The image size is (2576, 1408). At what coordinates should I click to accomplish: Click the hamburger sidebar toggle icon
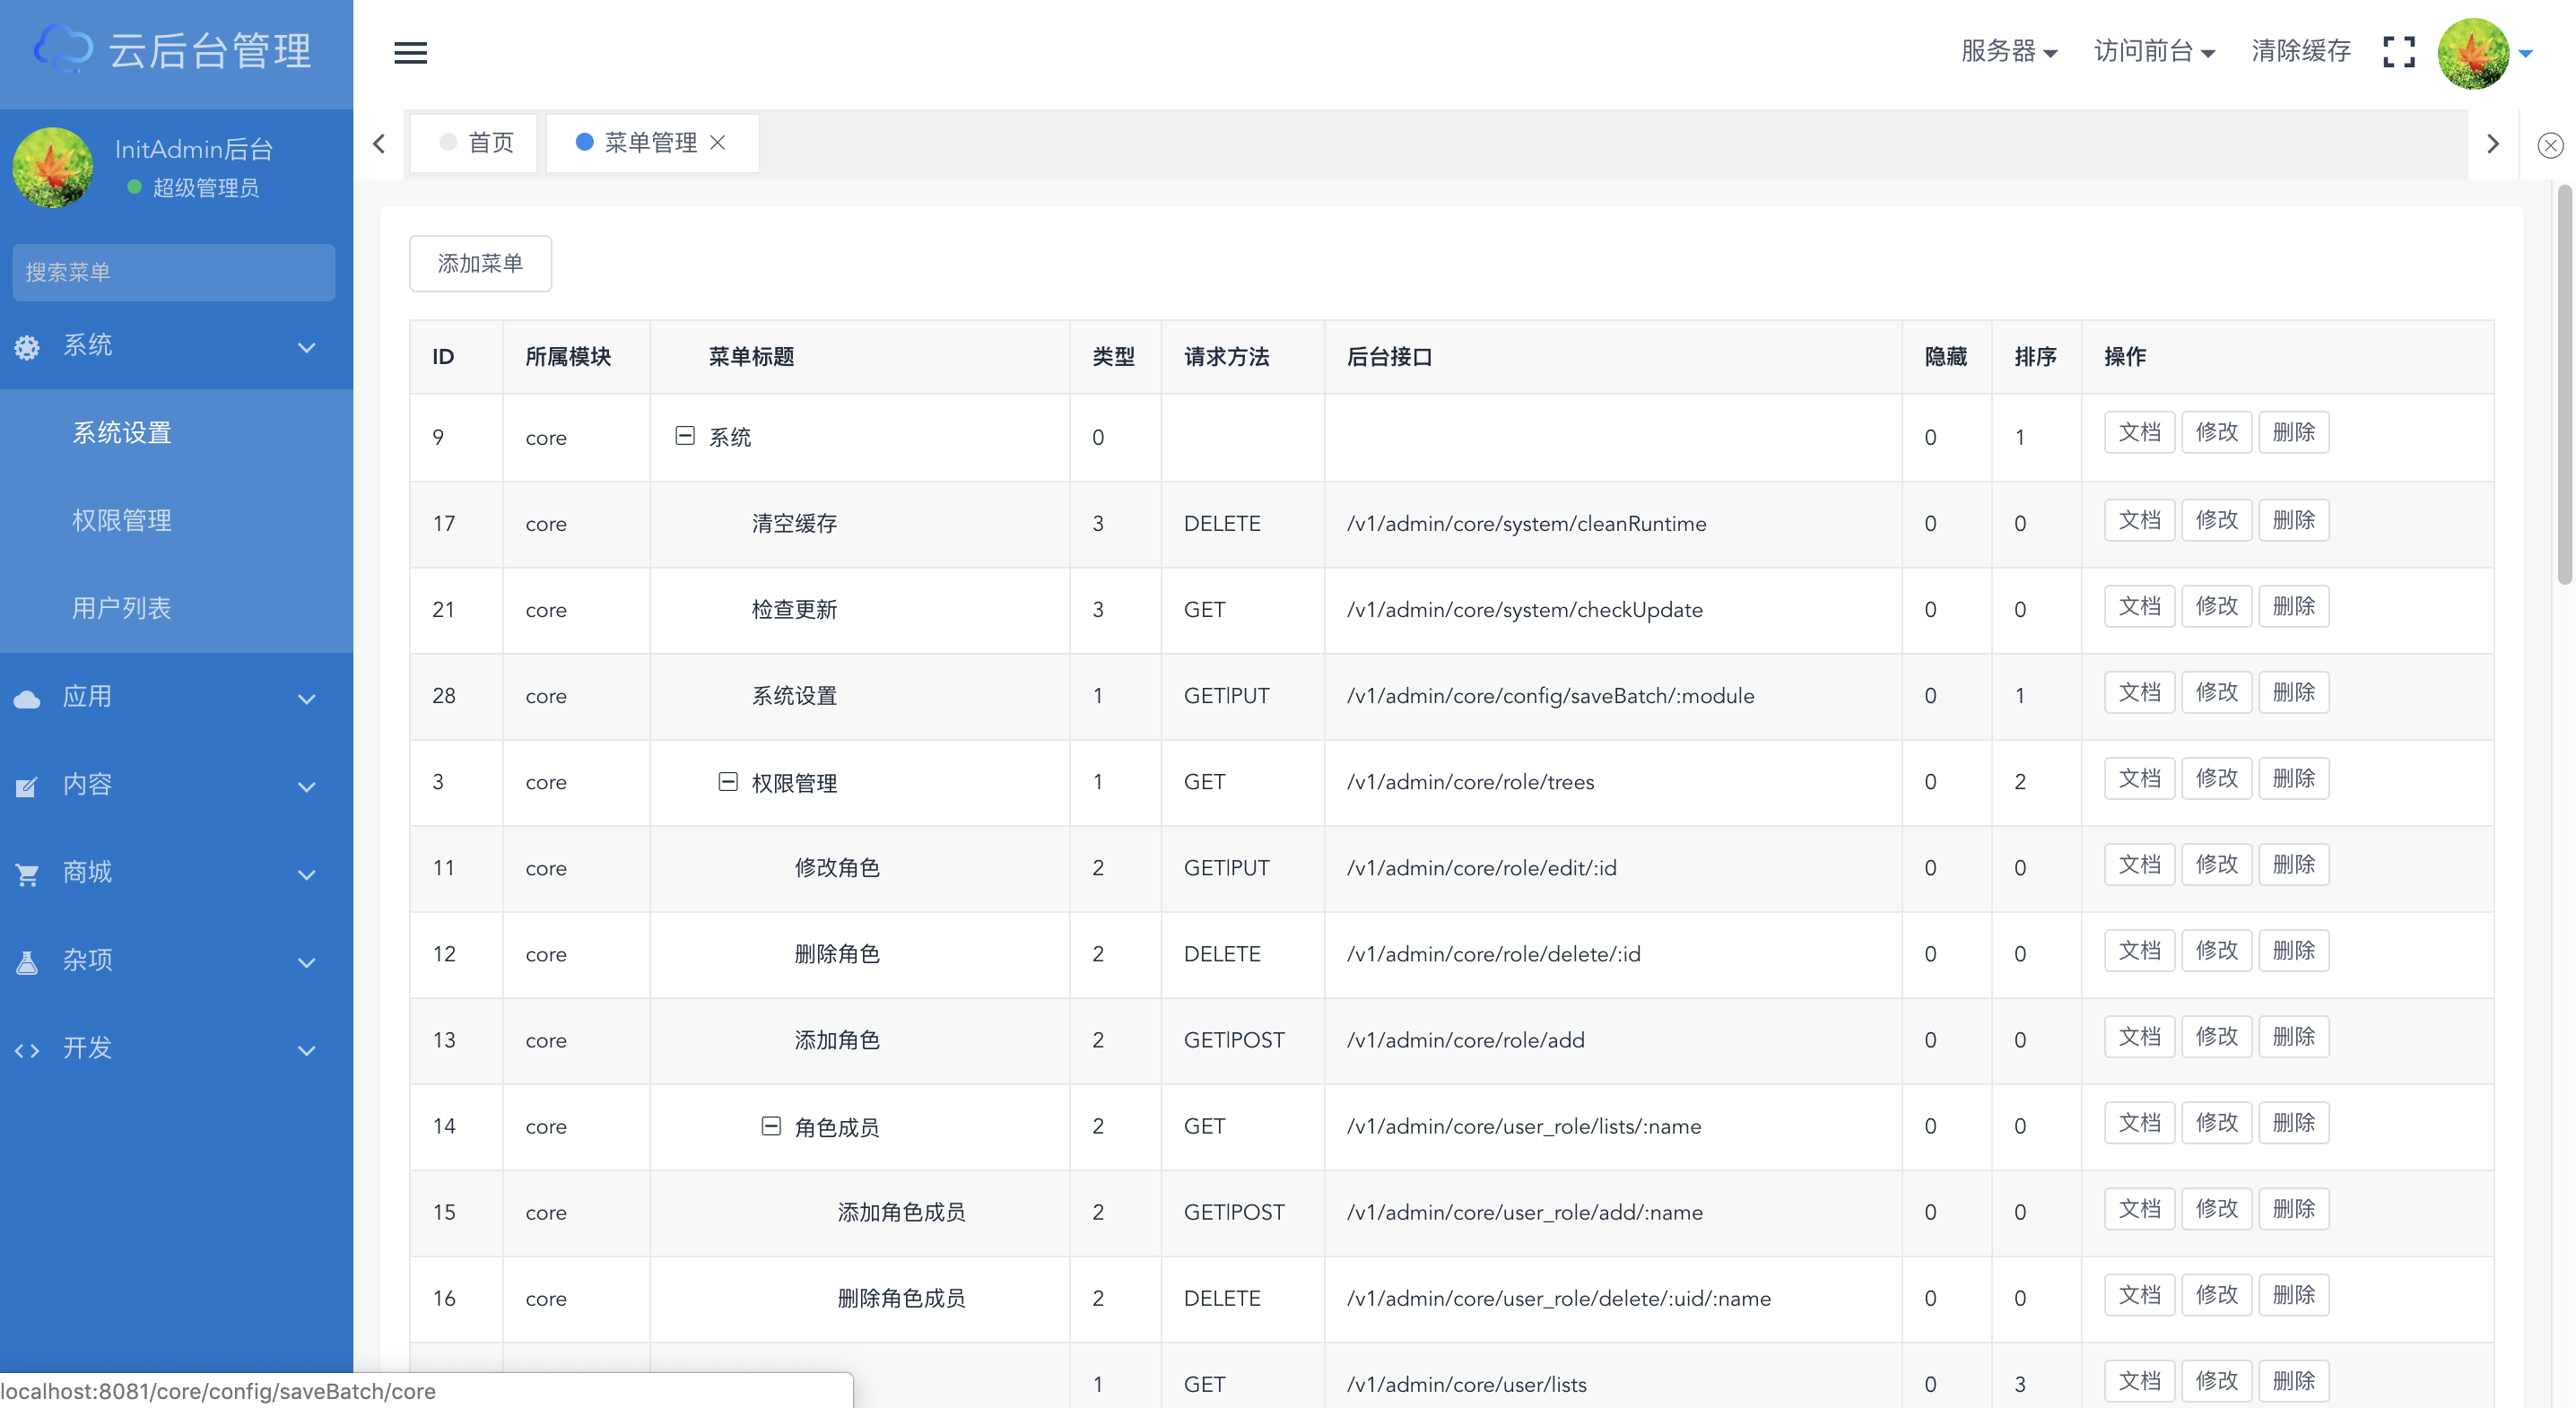410,52
